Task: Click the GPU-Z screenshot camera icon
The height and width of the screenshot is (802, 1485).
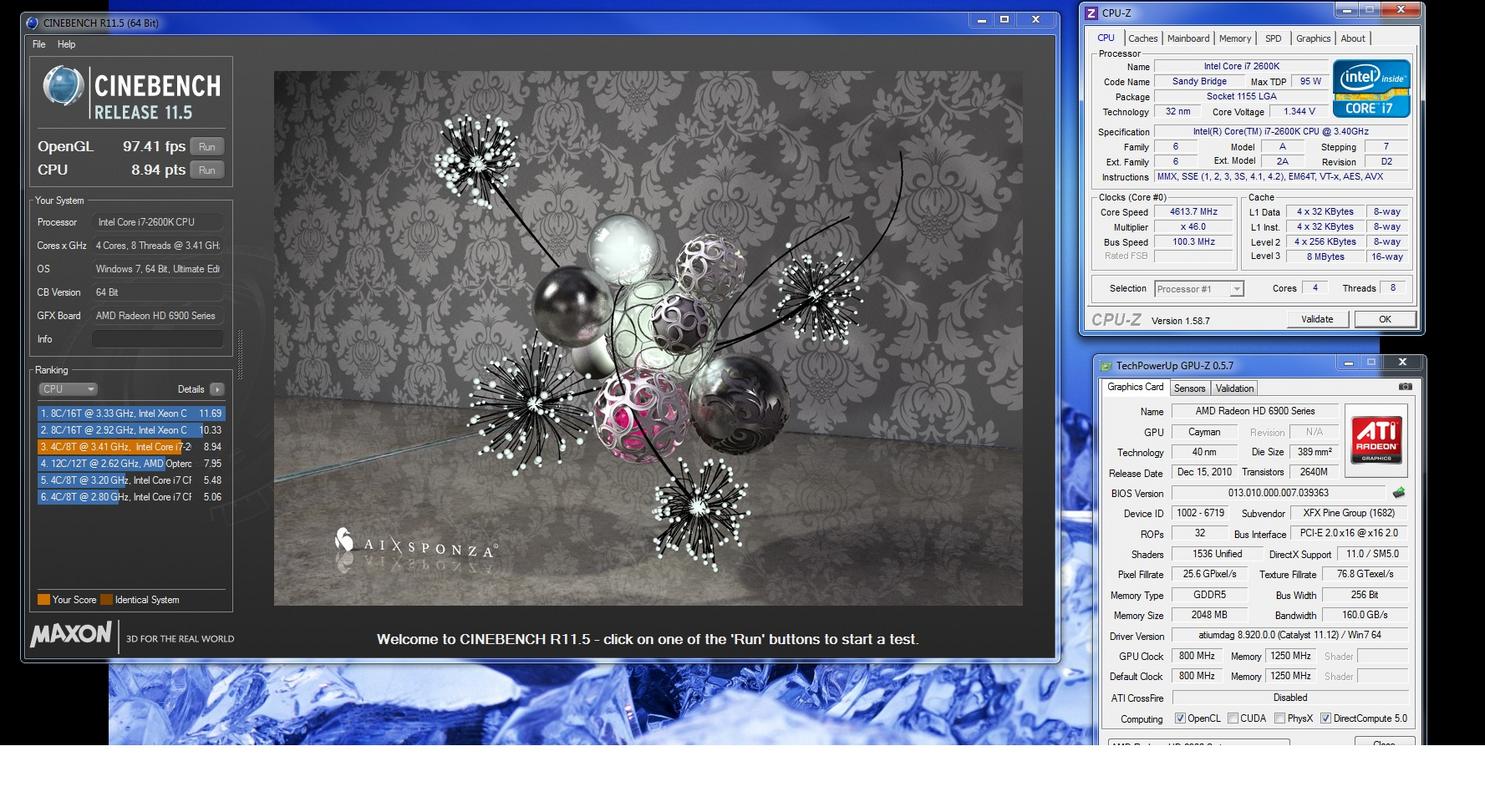Action: tap(1405, 387)
